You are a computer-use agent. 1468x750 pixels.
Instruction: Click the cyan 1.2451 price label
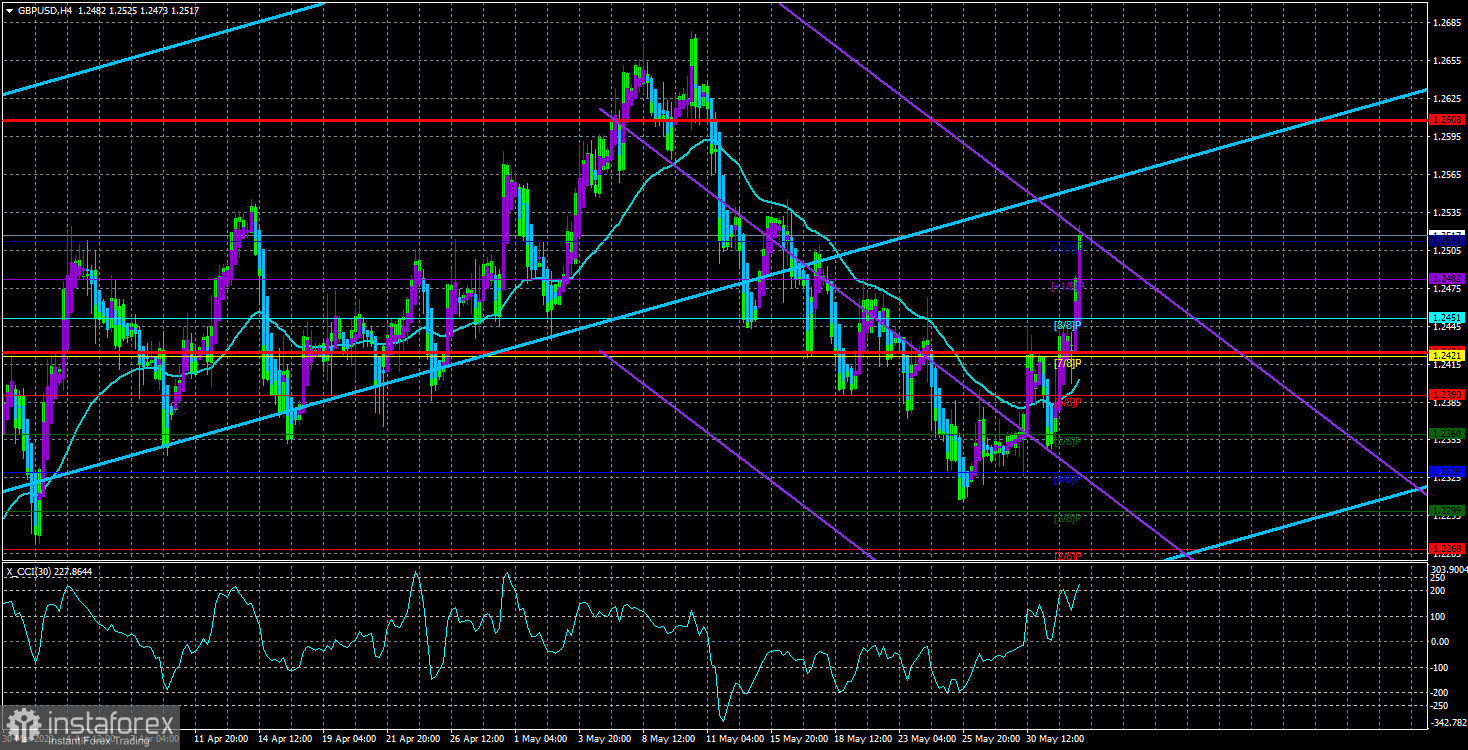coord(1447,318)
